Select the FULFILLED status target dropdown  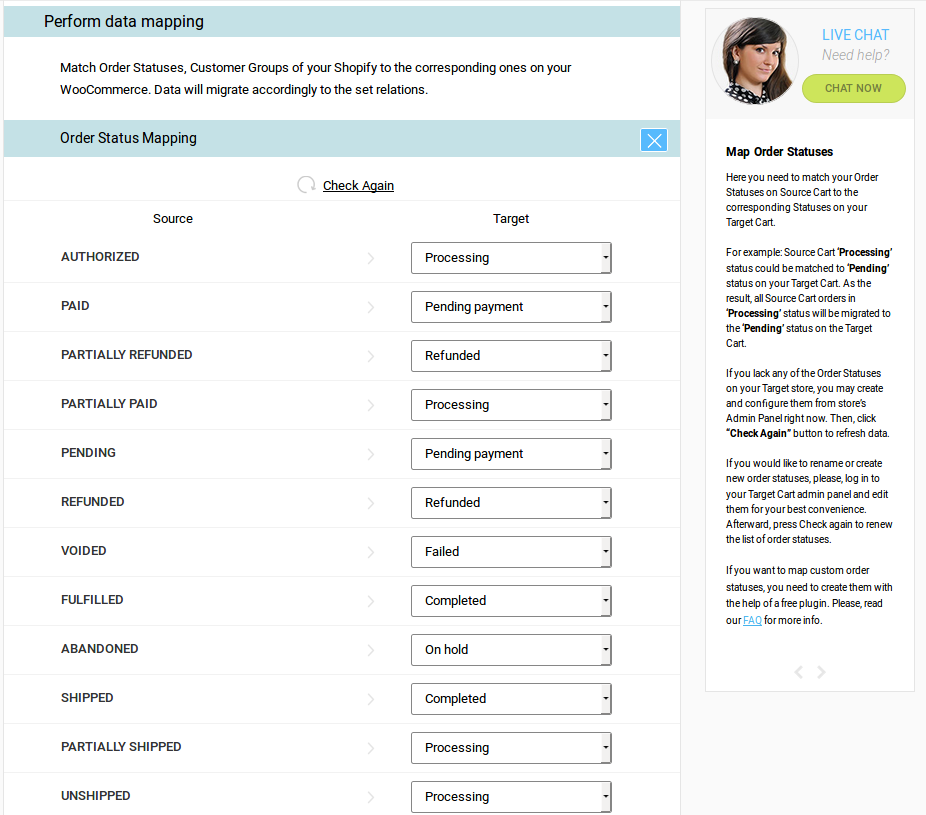pos(511,600)
